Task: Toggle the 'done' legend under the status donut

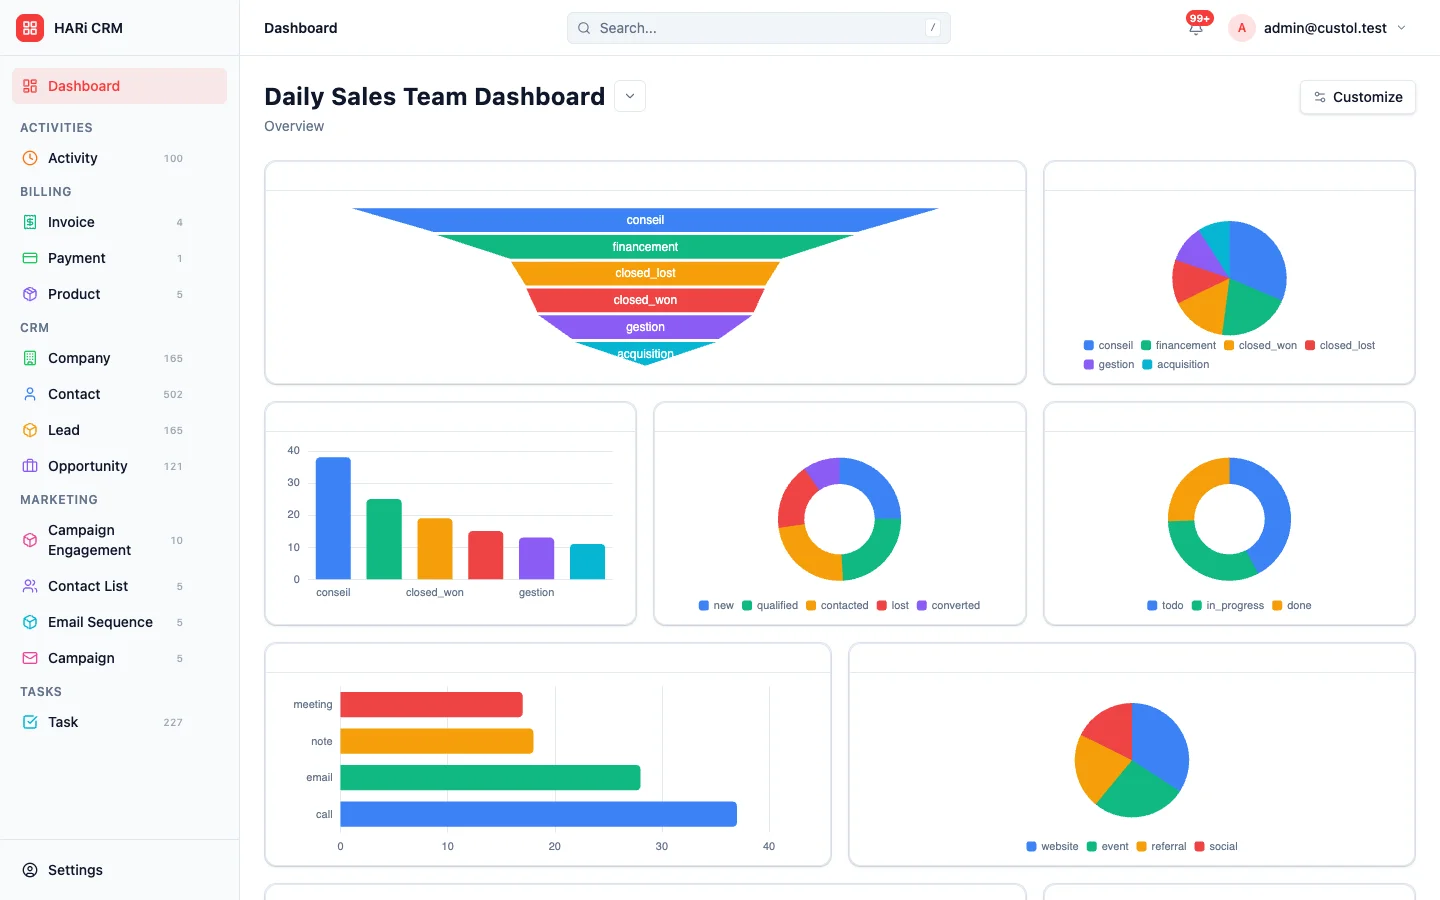Action: (x=1291, y=605)
